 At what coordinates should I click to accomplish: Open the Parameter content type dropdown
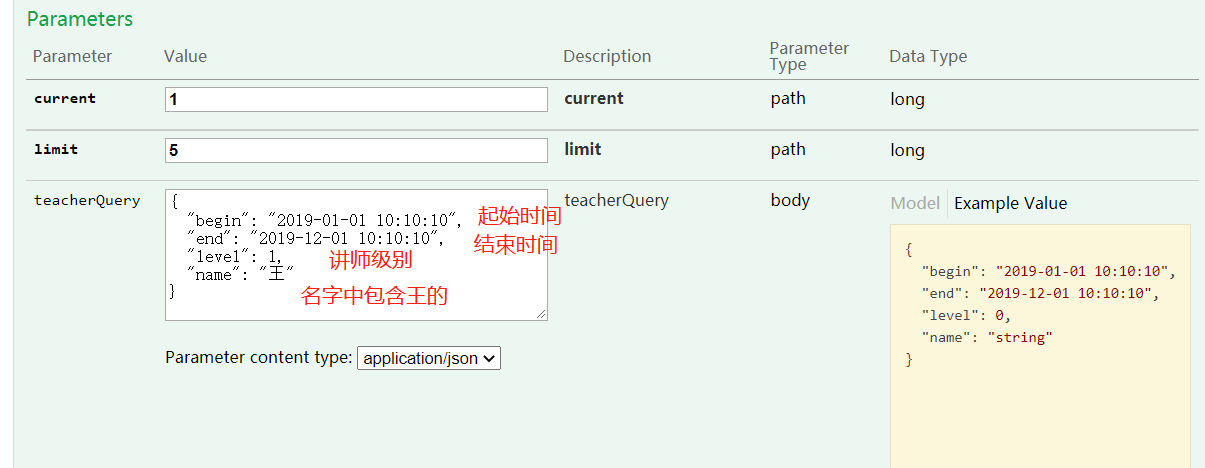point(429,358)
